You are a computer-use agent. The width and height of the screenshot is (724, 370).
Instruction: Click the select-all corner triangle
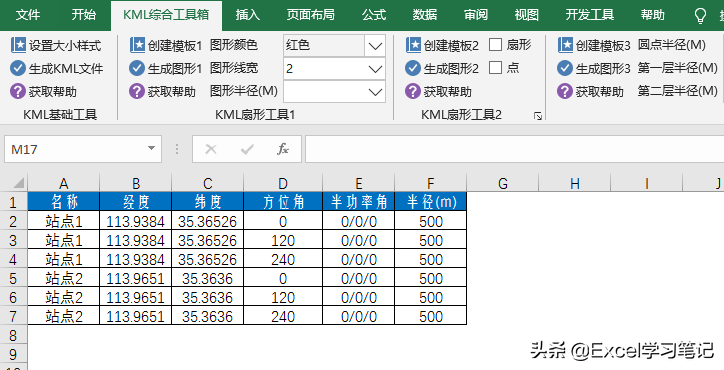18,183
